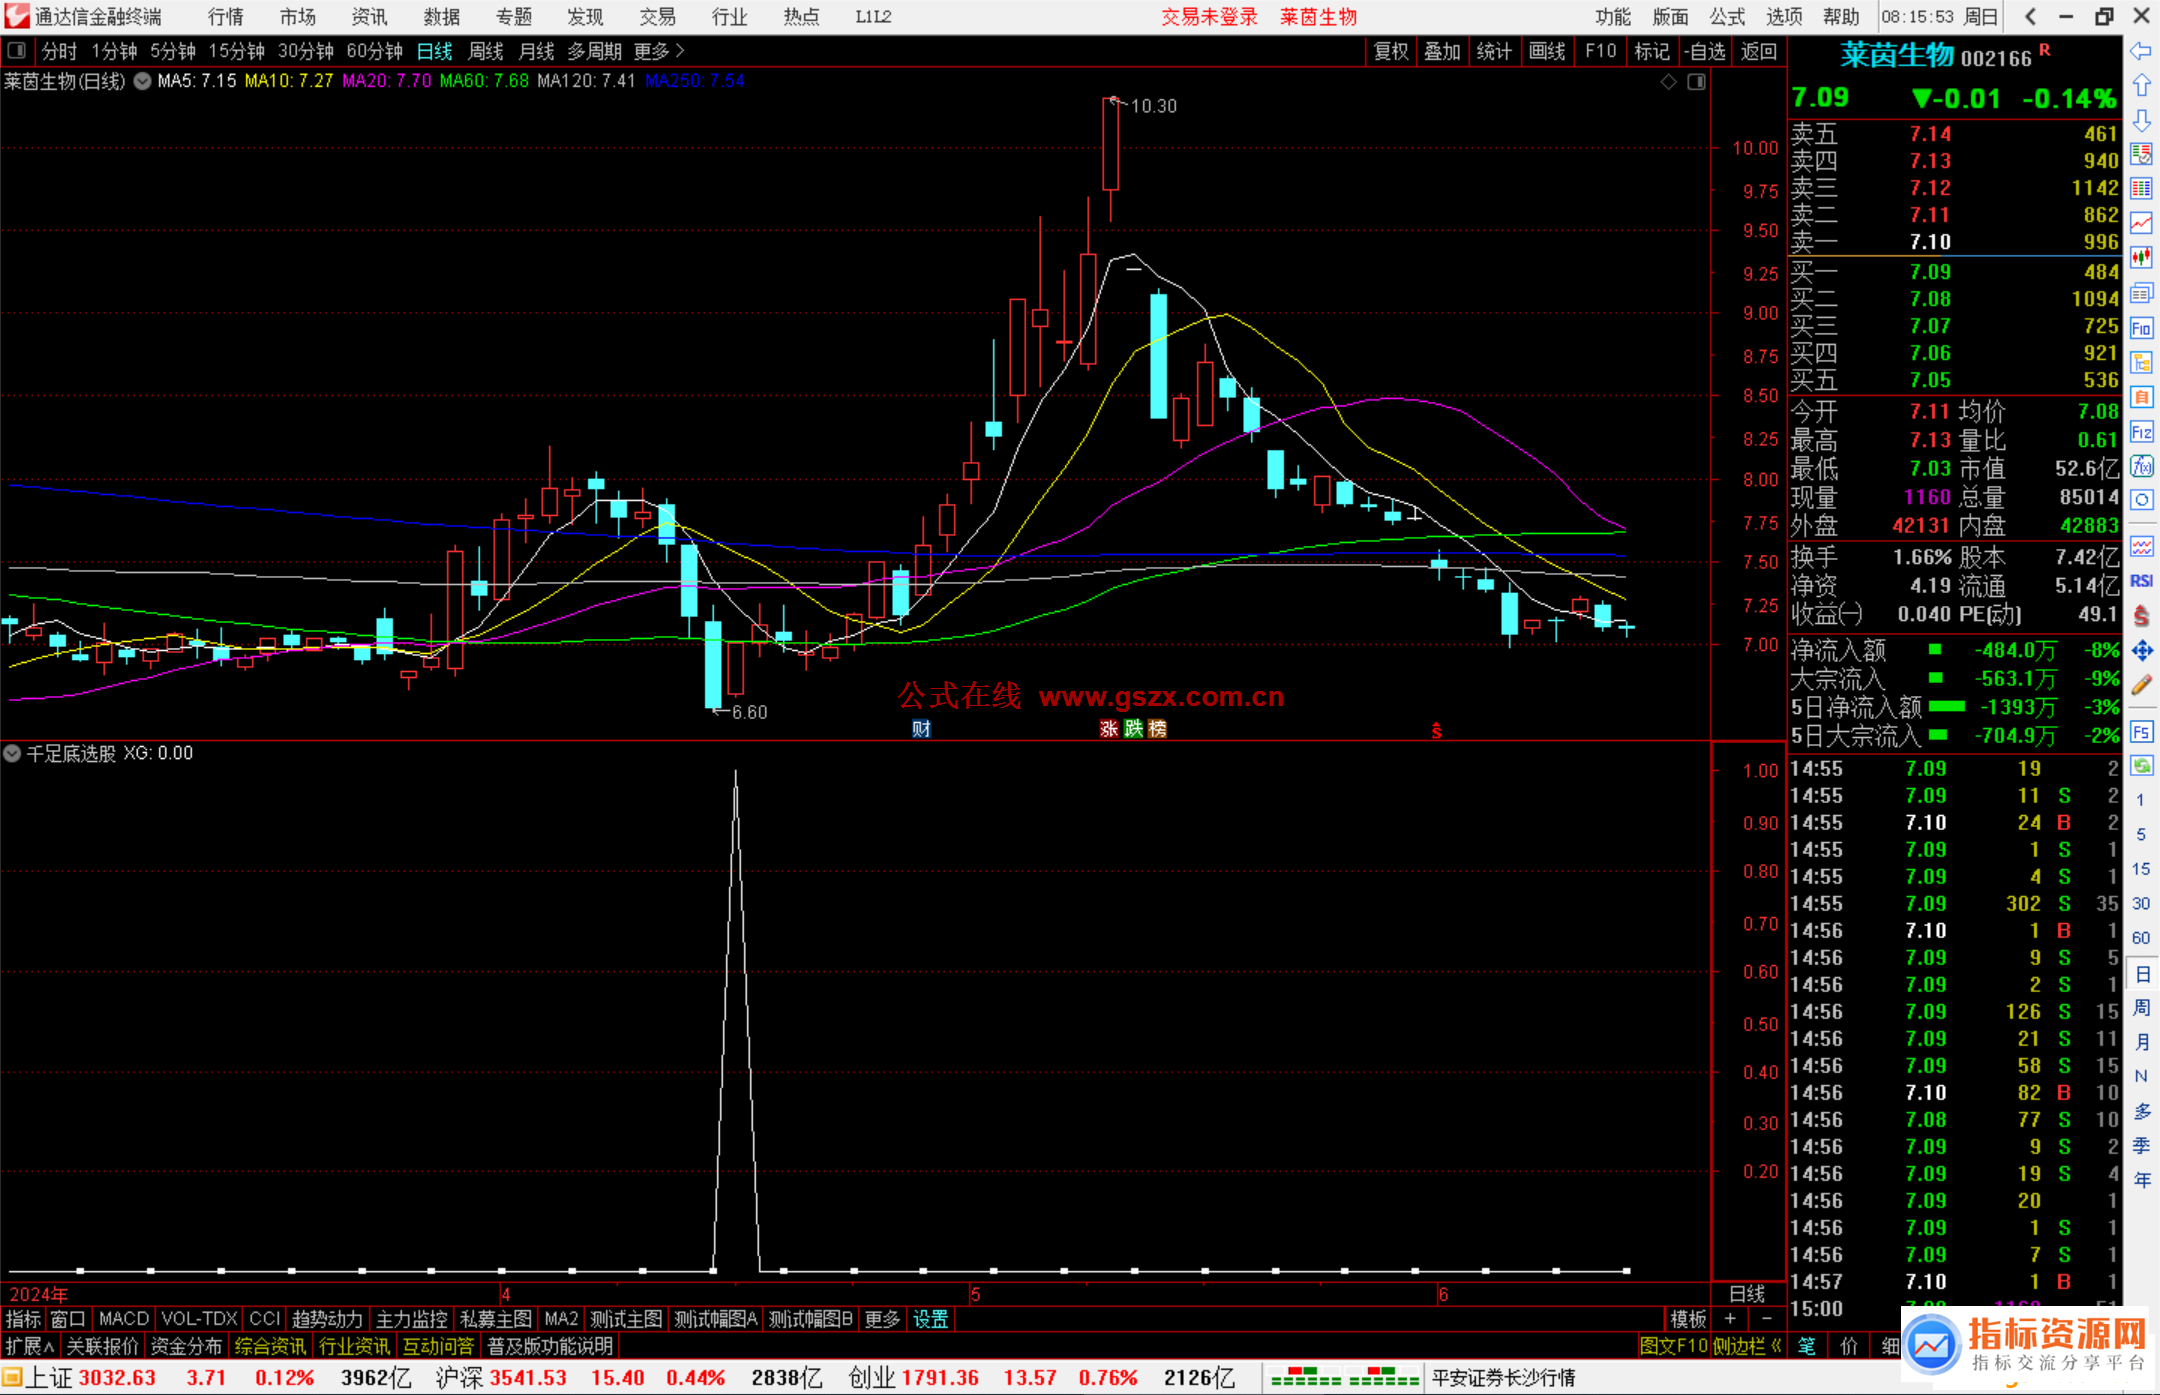Open the 更多 indicators list in bottom bar
Image resolution: width=2160 pixels, height=1395 pixels.
[x=882, y=1319]
